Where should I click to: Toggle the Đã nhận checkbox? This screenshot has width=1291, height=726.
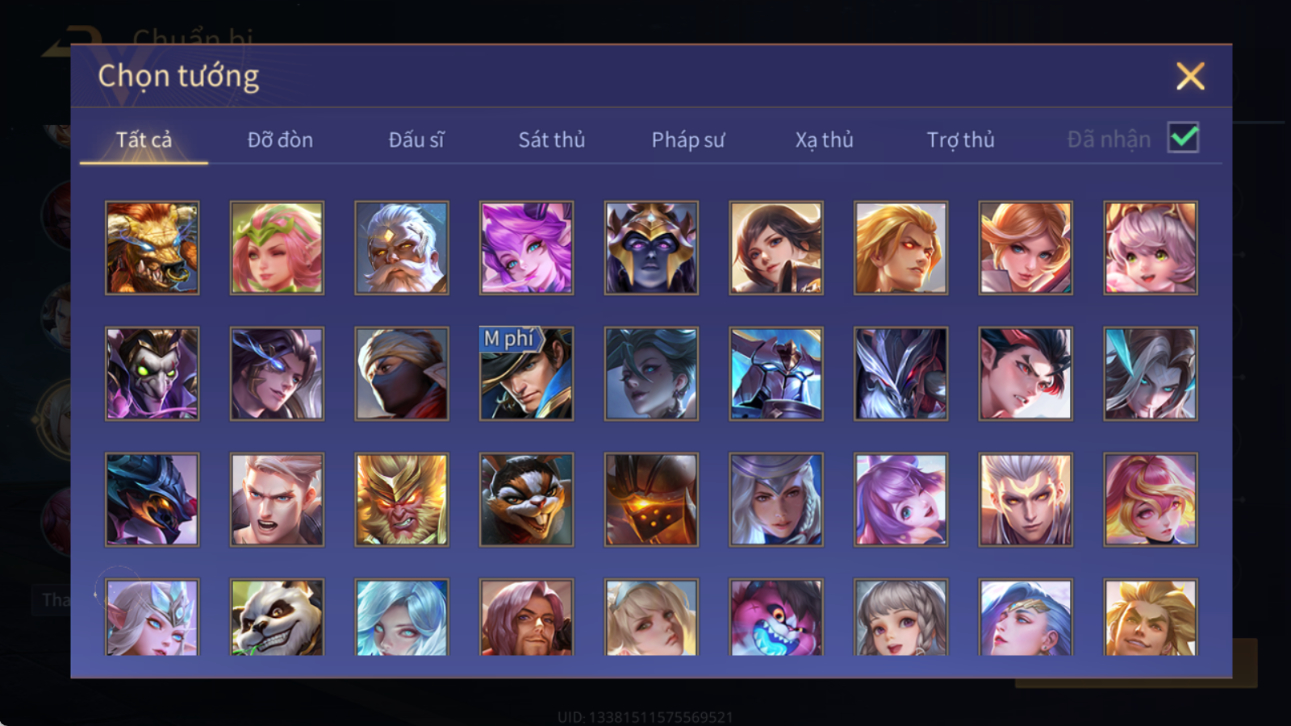[x=1183, y=138]
